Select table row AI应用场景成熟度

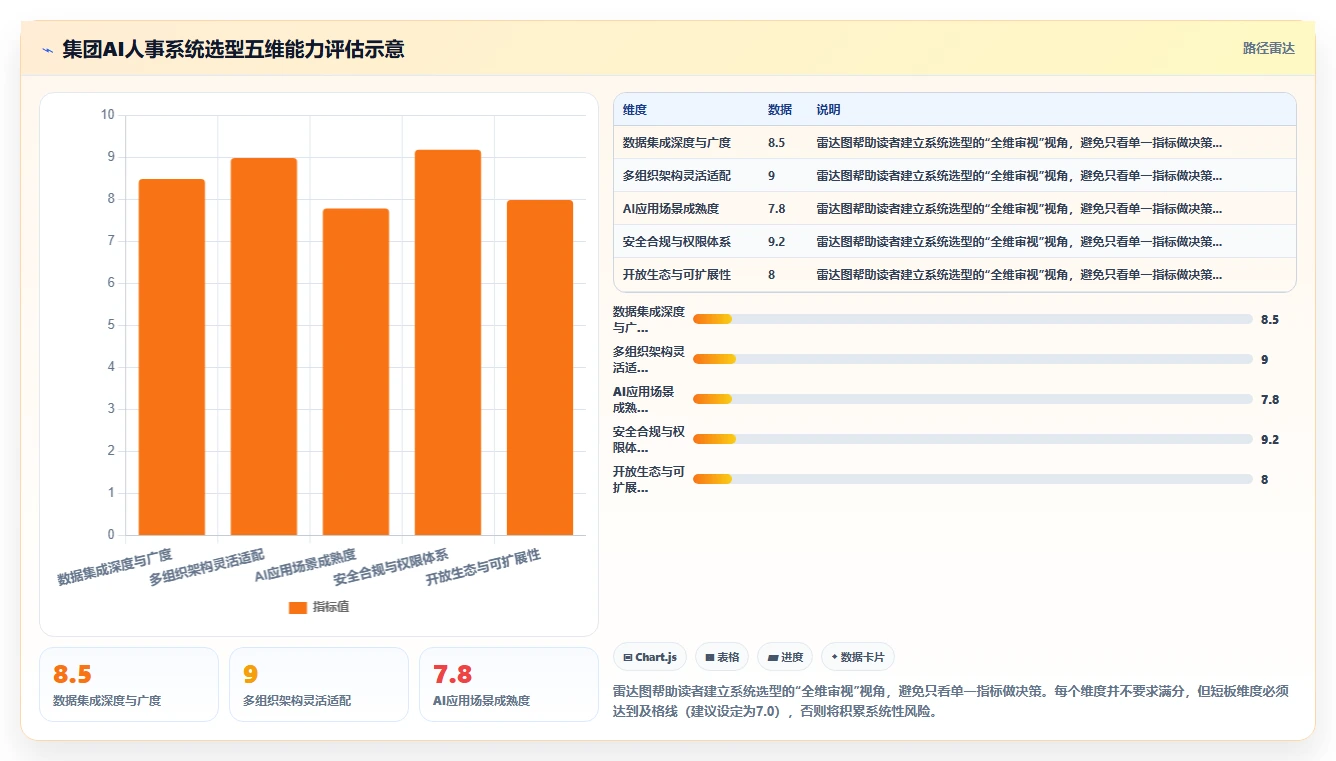pos(955,209)
